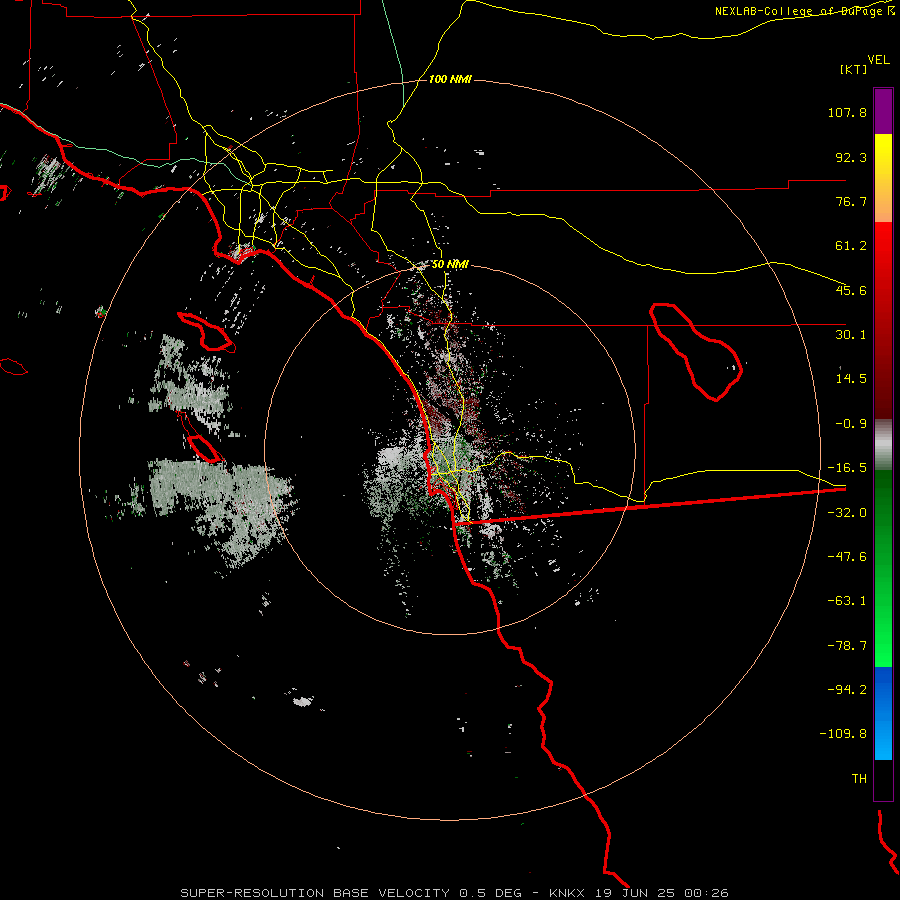This screenshot has height=900, width=900.
Task: Click the -63.1 velocity scale value
Action: (x=847, y=601)
